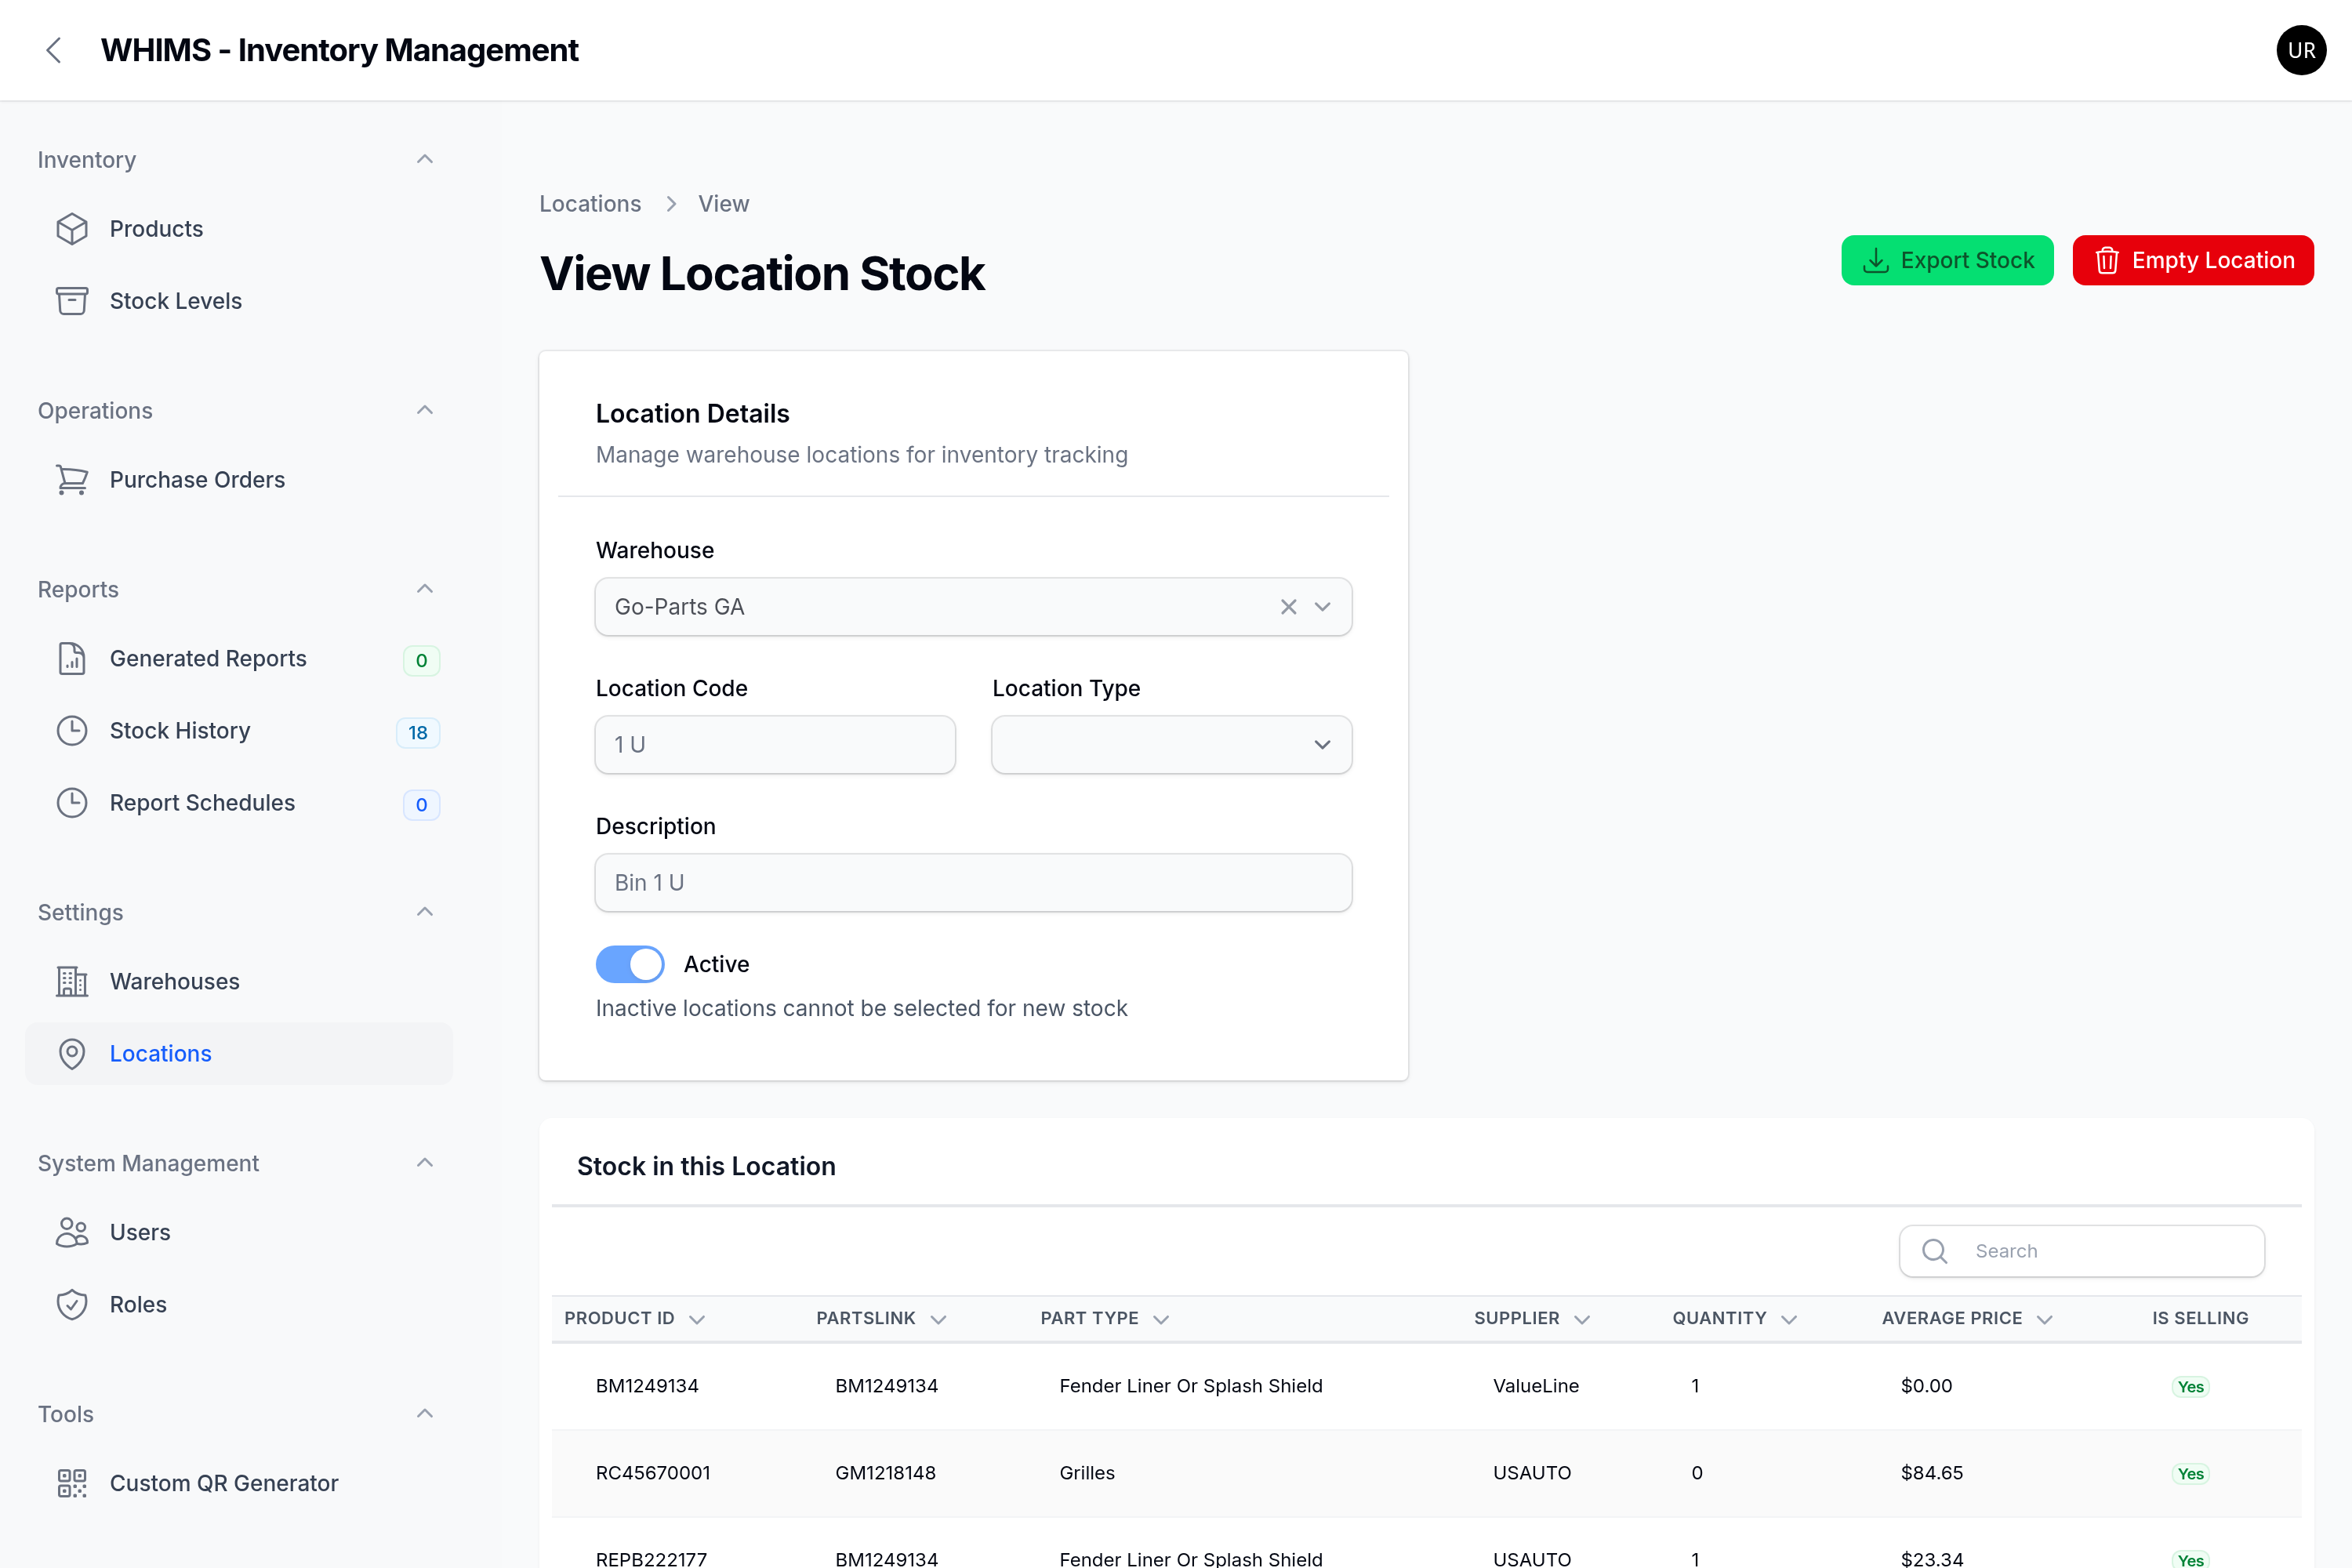Open the Warehouse dropdown arrow
Image resolution: width=2352 pixels, height=1568 pixels.
1322,607
